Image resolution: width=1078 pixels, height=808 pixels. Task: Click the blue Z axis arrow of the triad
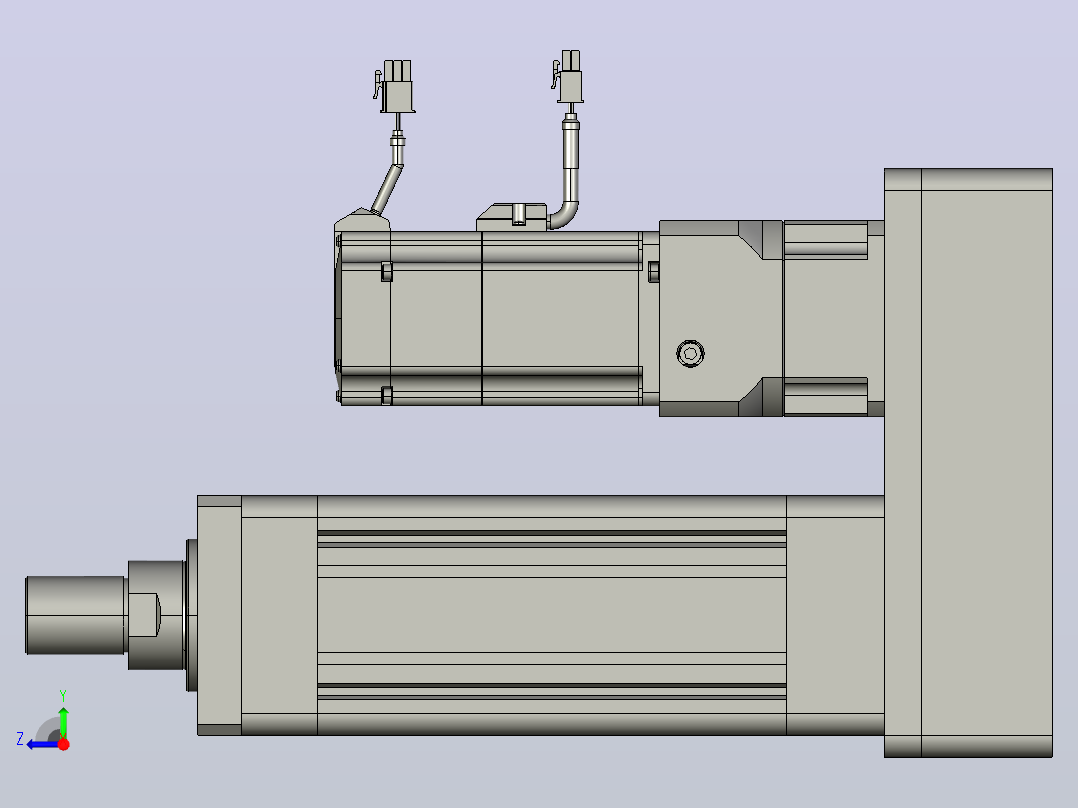41,745
